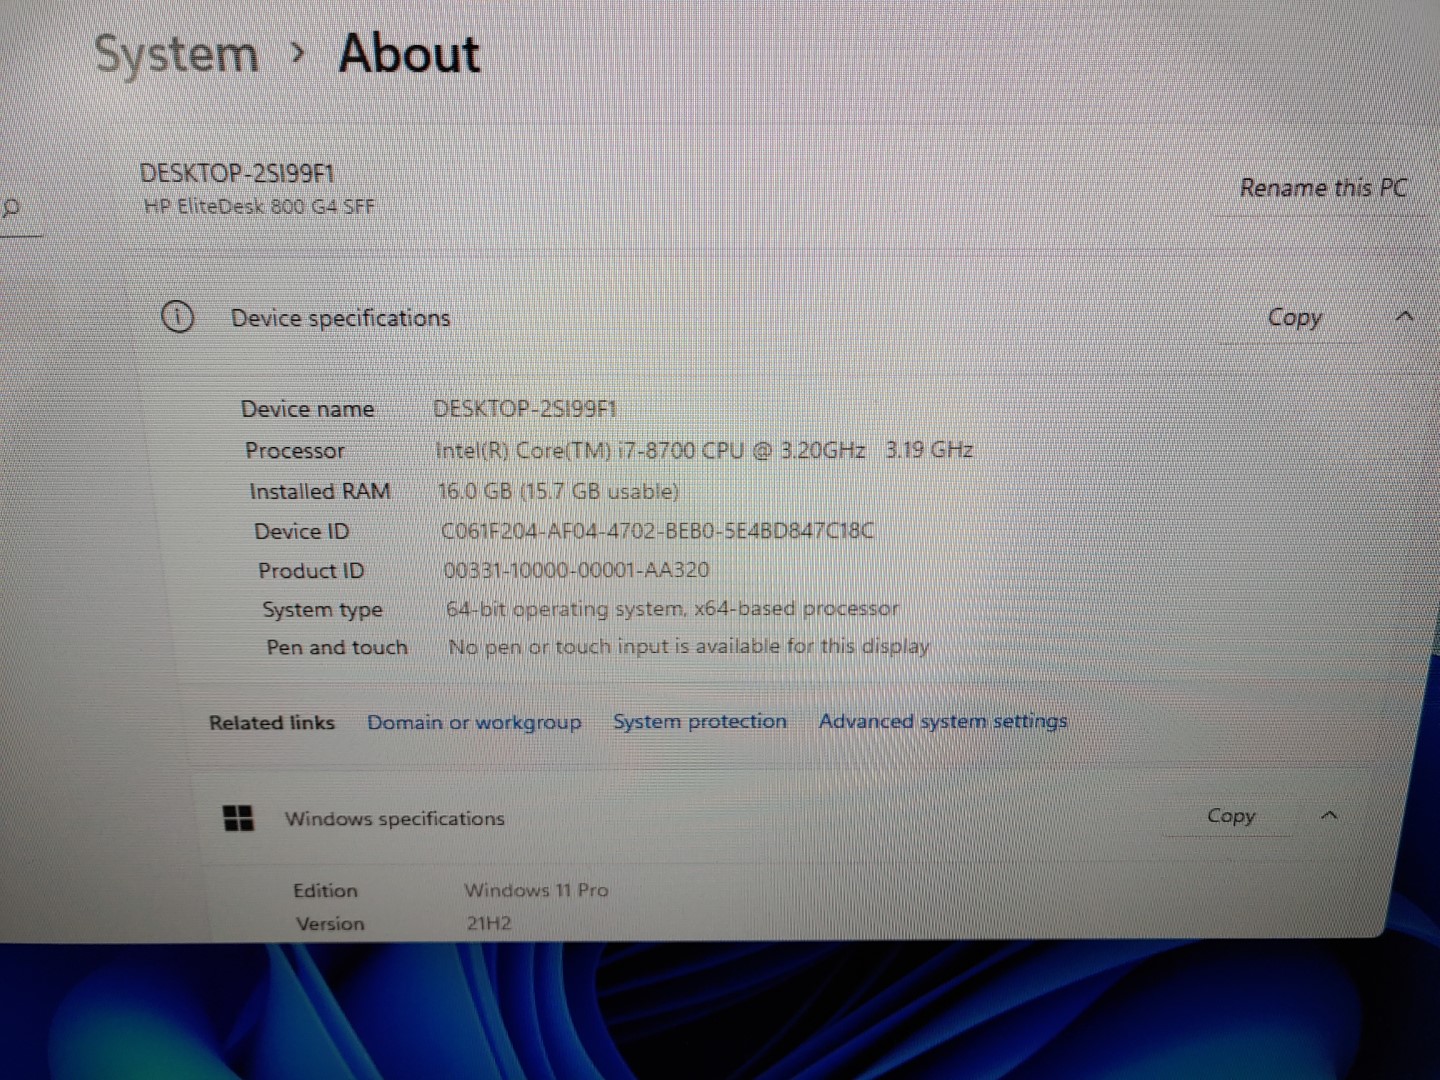Image resolution: width=1440 pixels, height=1080 pixels.
Task: Select the Windows 11 Pro edition value
Action: point(536,889)
